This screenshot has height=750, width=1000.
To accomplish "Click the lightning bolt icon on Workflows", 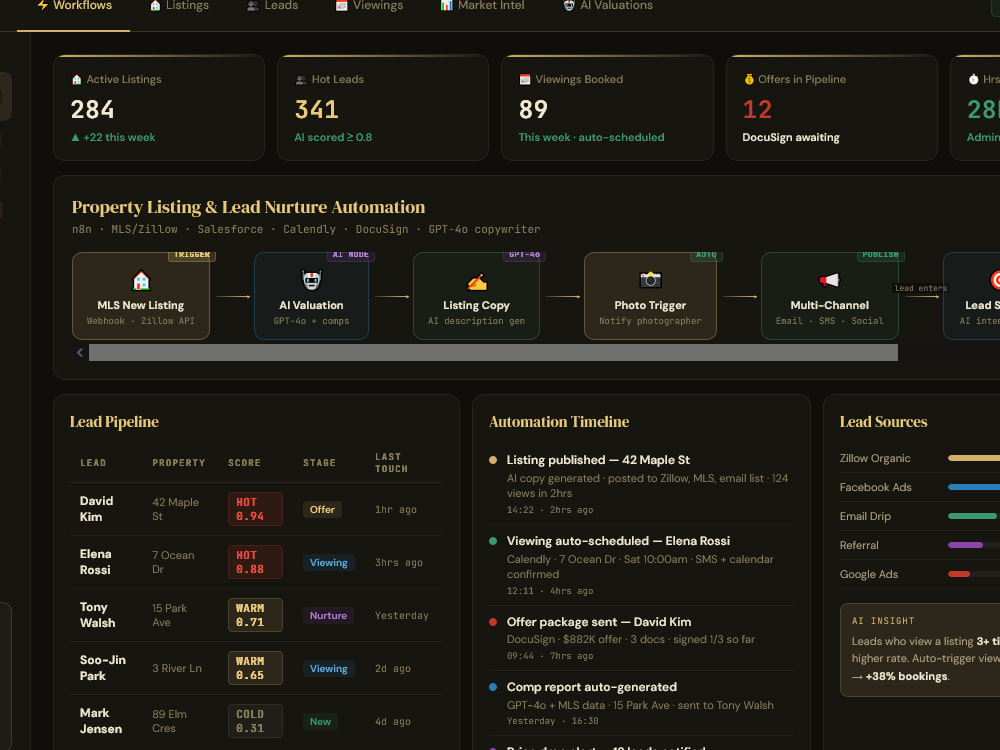I will click(x=43, y=5).
